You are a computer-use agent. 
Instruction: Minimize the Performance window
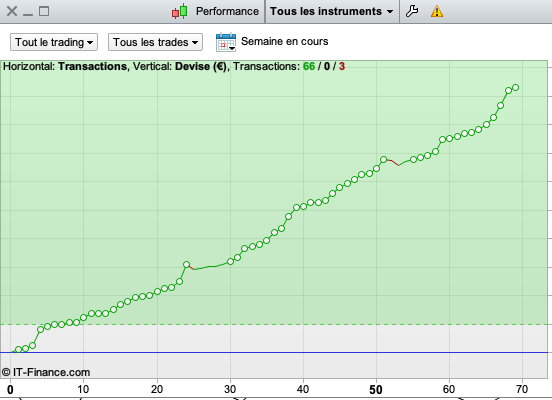(x=28, y=14)
